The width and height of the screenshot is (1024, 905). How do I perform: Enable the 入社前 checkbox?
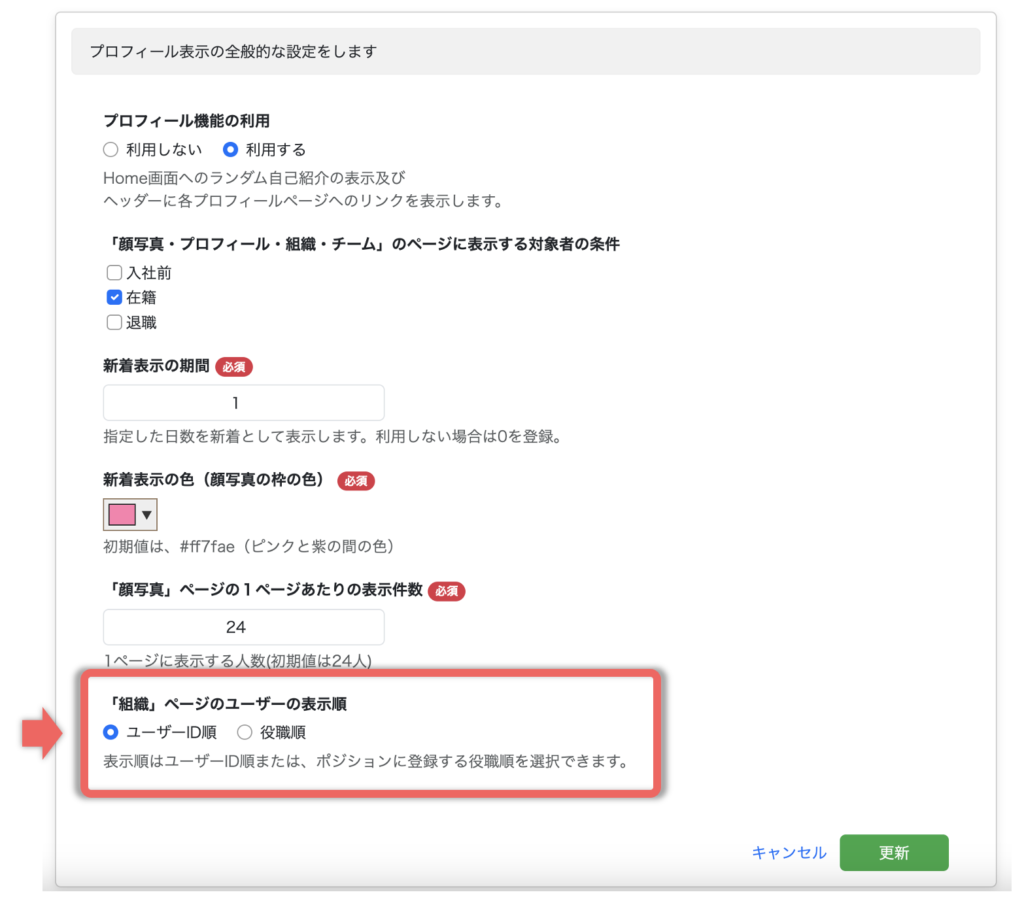[114, 272]
